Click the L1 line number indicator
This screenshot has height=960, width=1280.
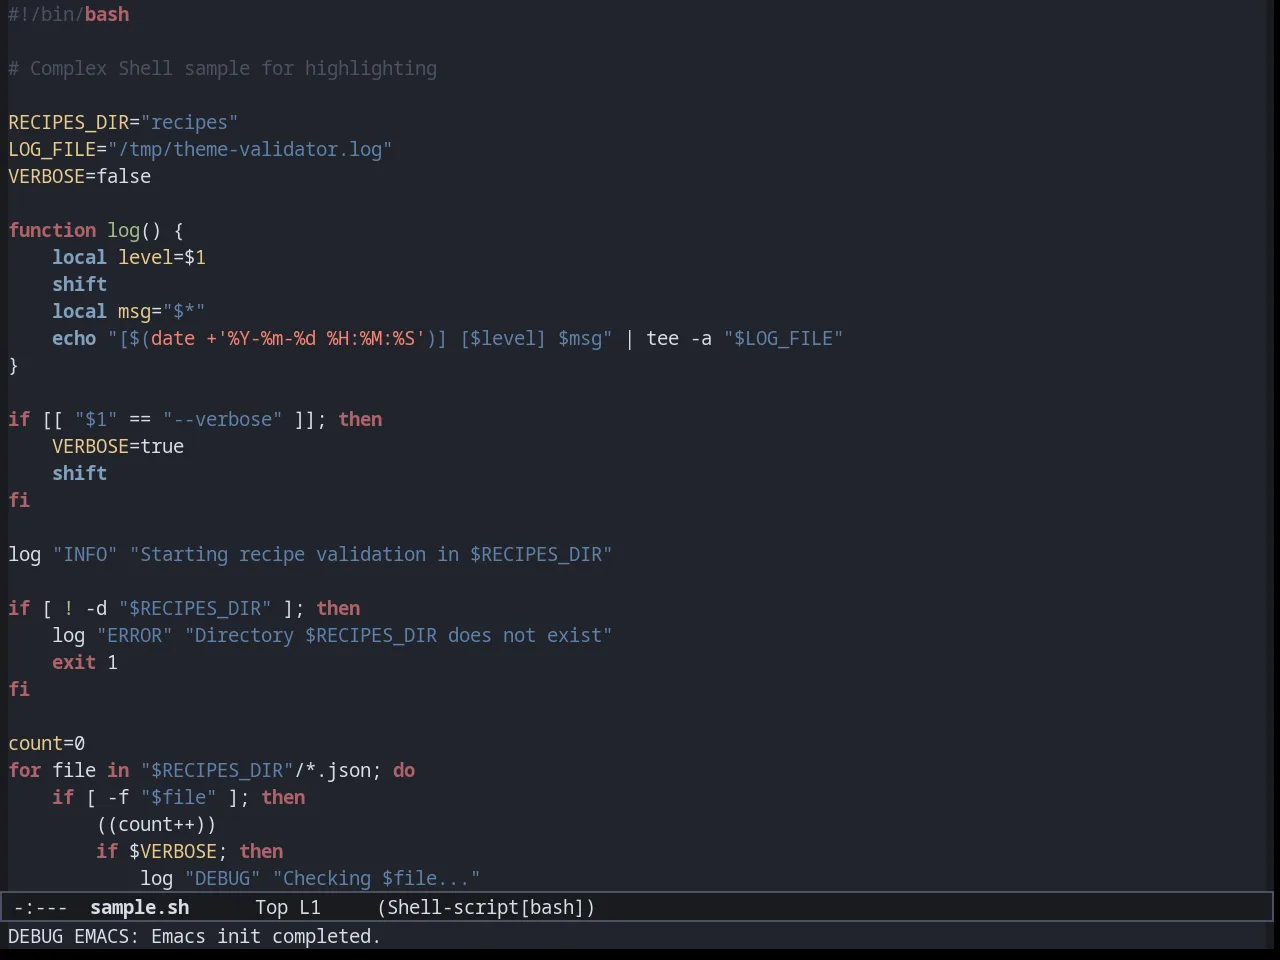coord(310,907)
